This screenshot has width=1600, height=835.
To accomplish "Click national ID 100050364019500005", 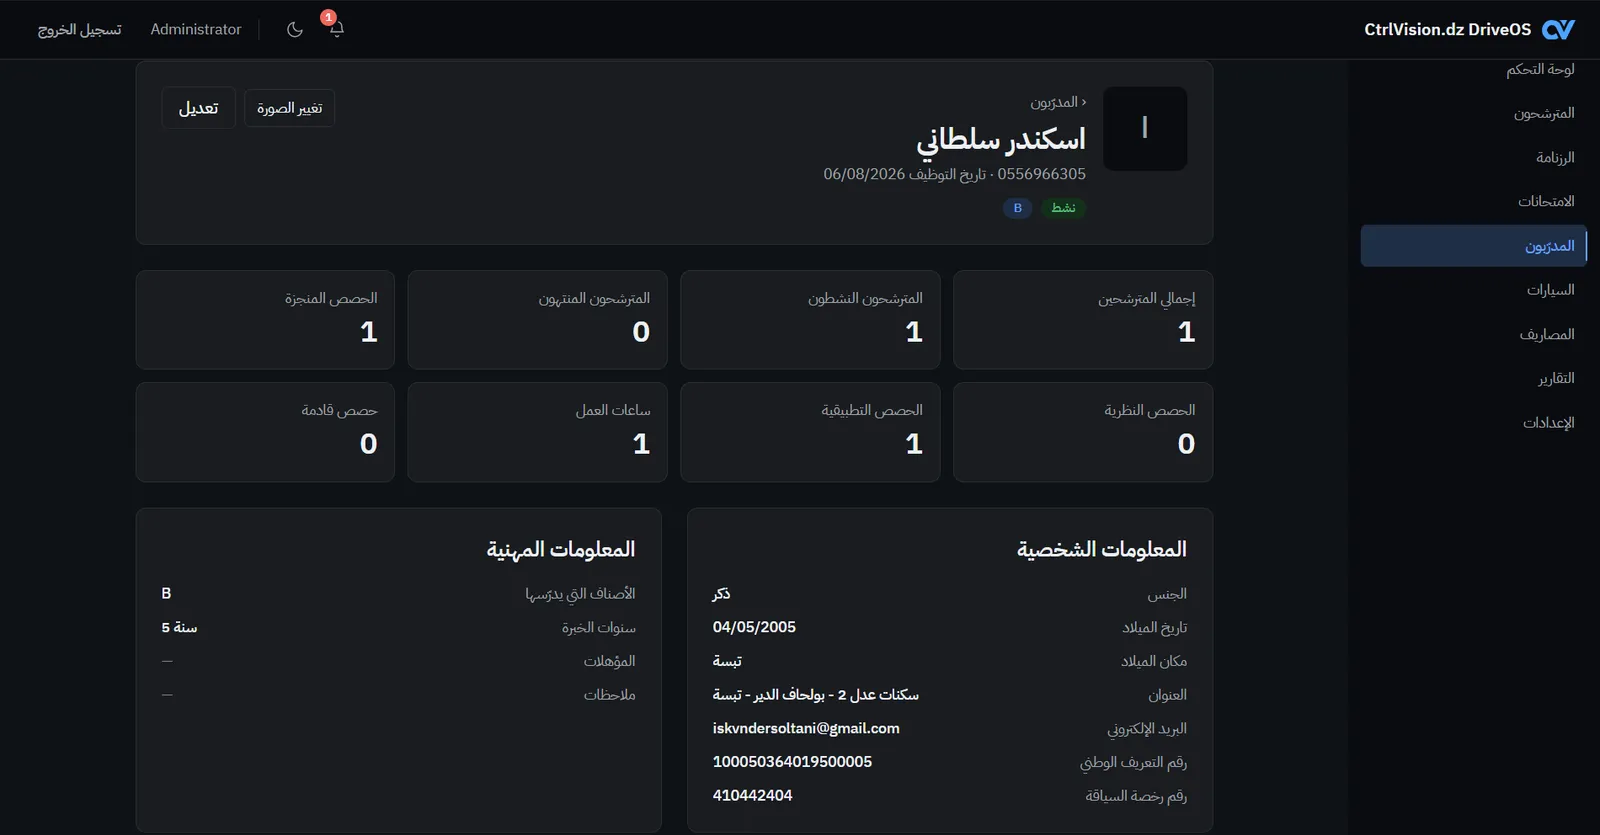I will (x=792, y=761).
